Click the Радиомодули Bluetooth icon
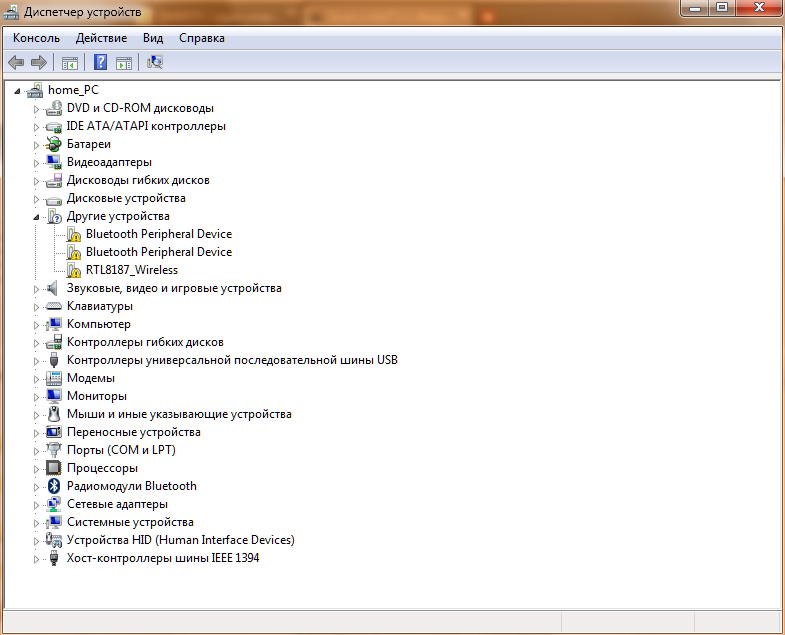The image size is (785, 635). click(x=54, y=486)
